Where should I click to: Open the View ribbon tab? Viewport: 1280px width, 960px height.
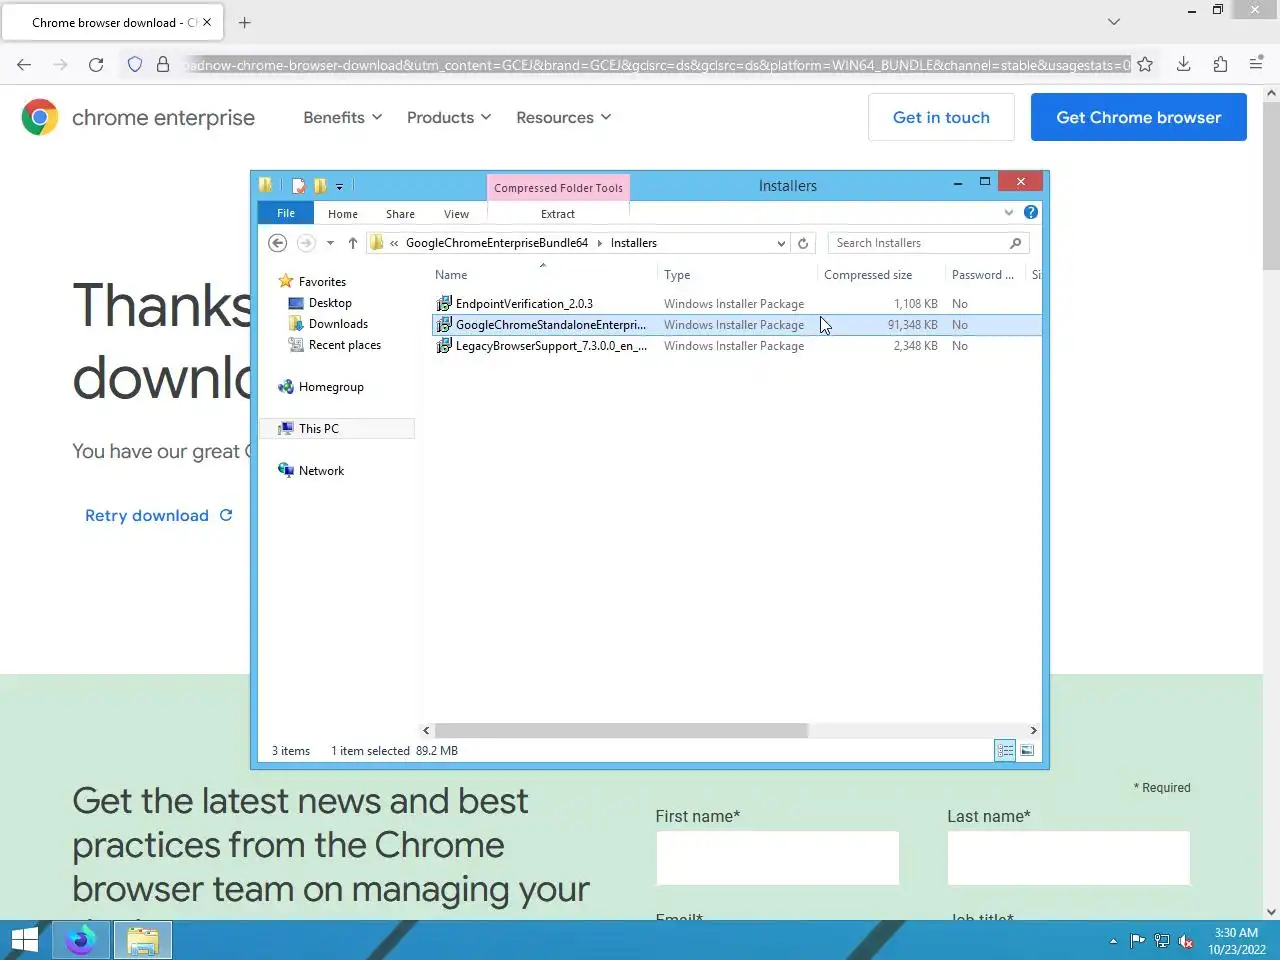[x=456, y=214]
